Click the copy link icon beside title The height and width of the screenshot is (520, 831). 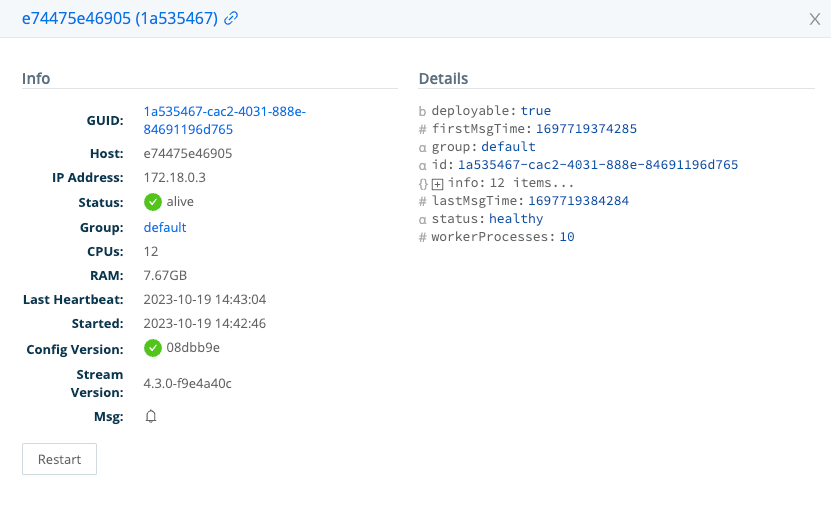point(231,19)
